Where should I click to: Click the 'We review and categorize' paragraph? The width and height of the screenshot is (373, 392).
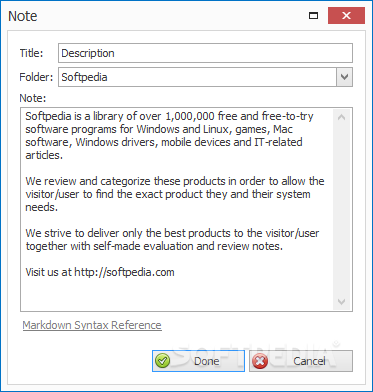[x=175, y=194]
